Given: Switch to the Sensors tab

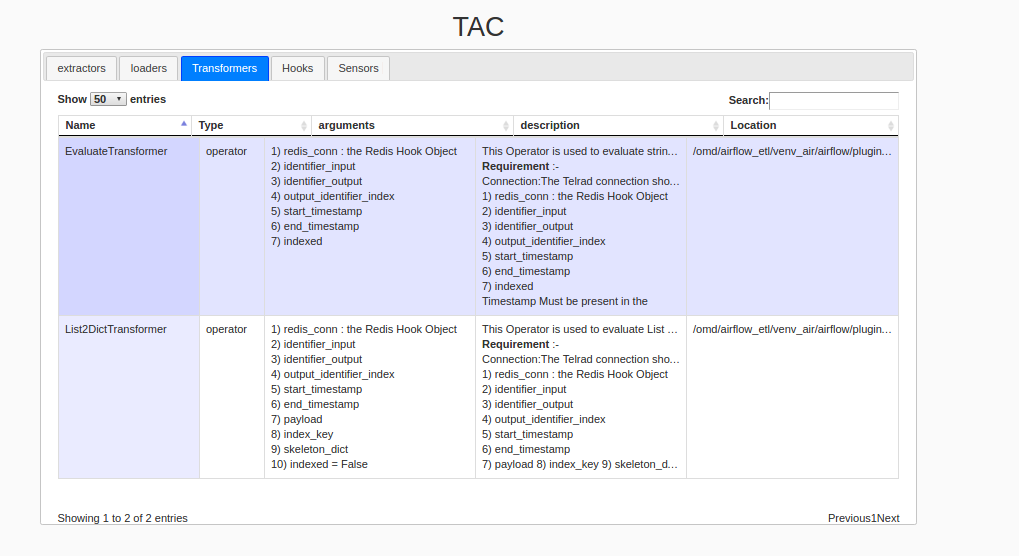Looking at the screenshot, I should (358, 68).
